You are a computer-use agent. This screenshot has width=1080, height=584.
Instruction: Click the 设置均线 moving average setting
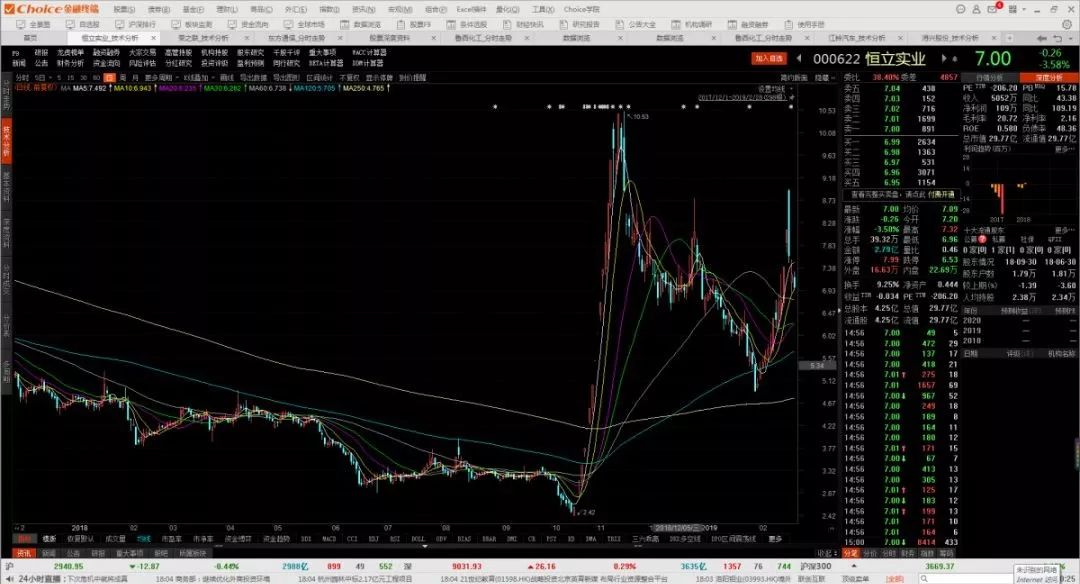(771, 89)
